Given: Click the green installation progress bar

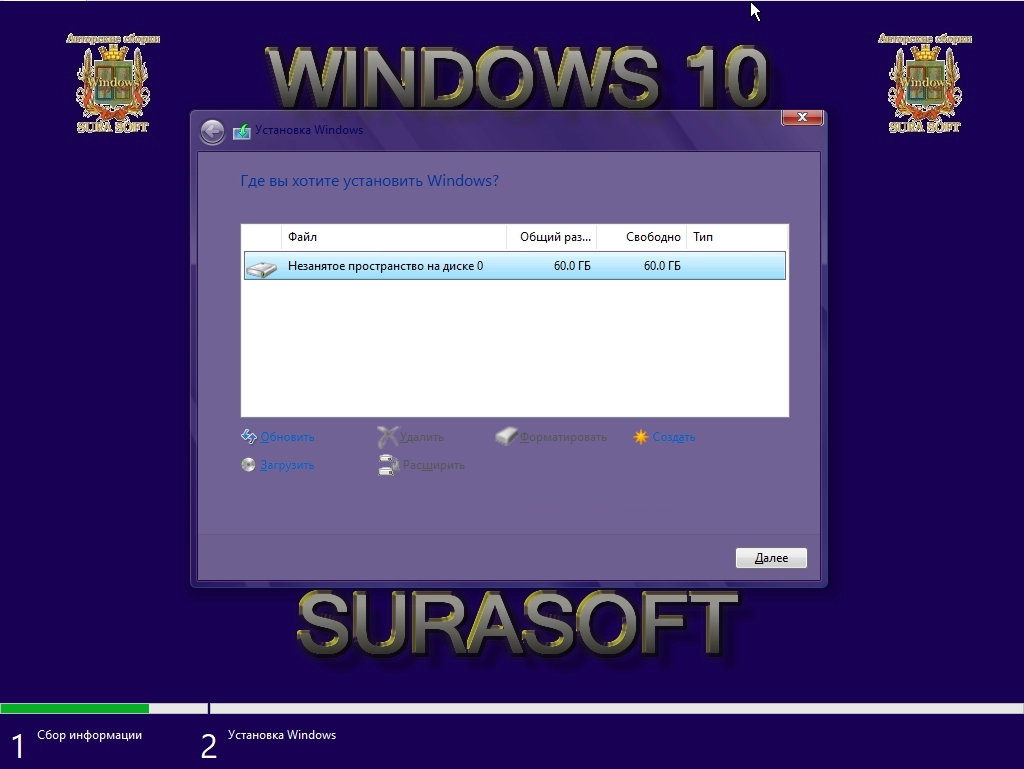Looking at the screenshot, I should click(x=74, y=708).
